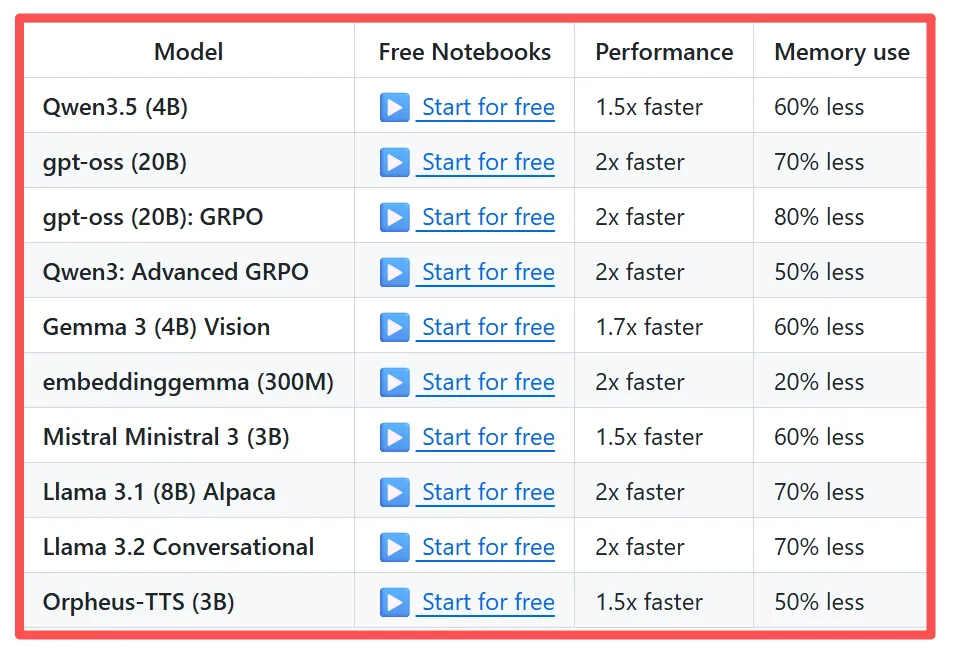
Task: Open Gemma 3 (4B) Vision Start for free link
Action: [487, 327]
